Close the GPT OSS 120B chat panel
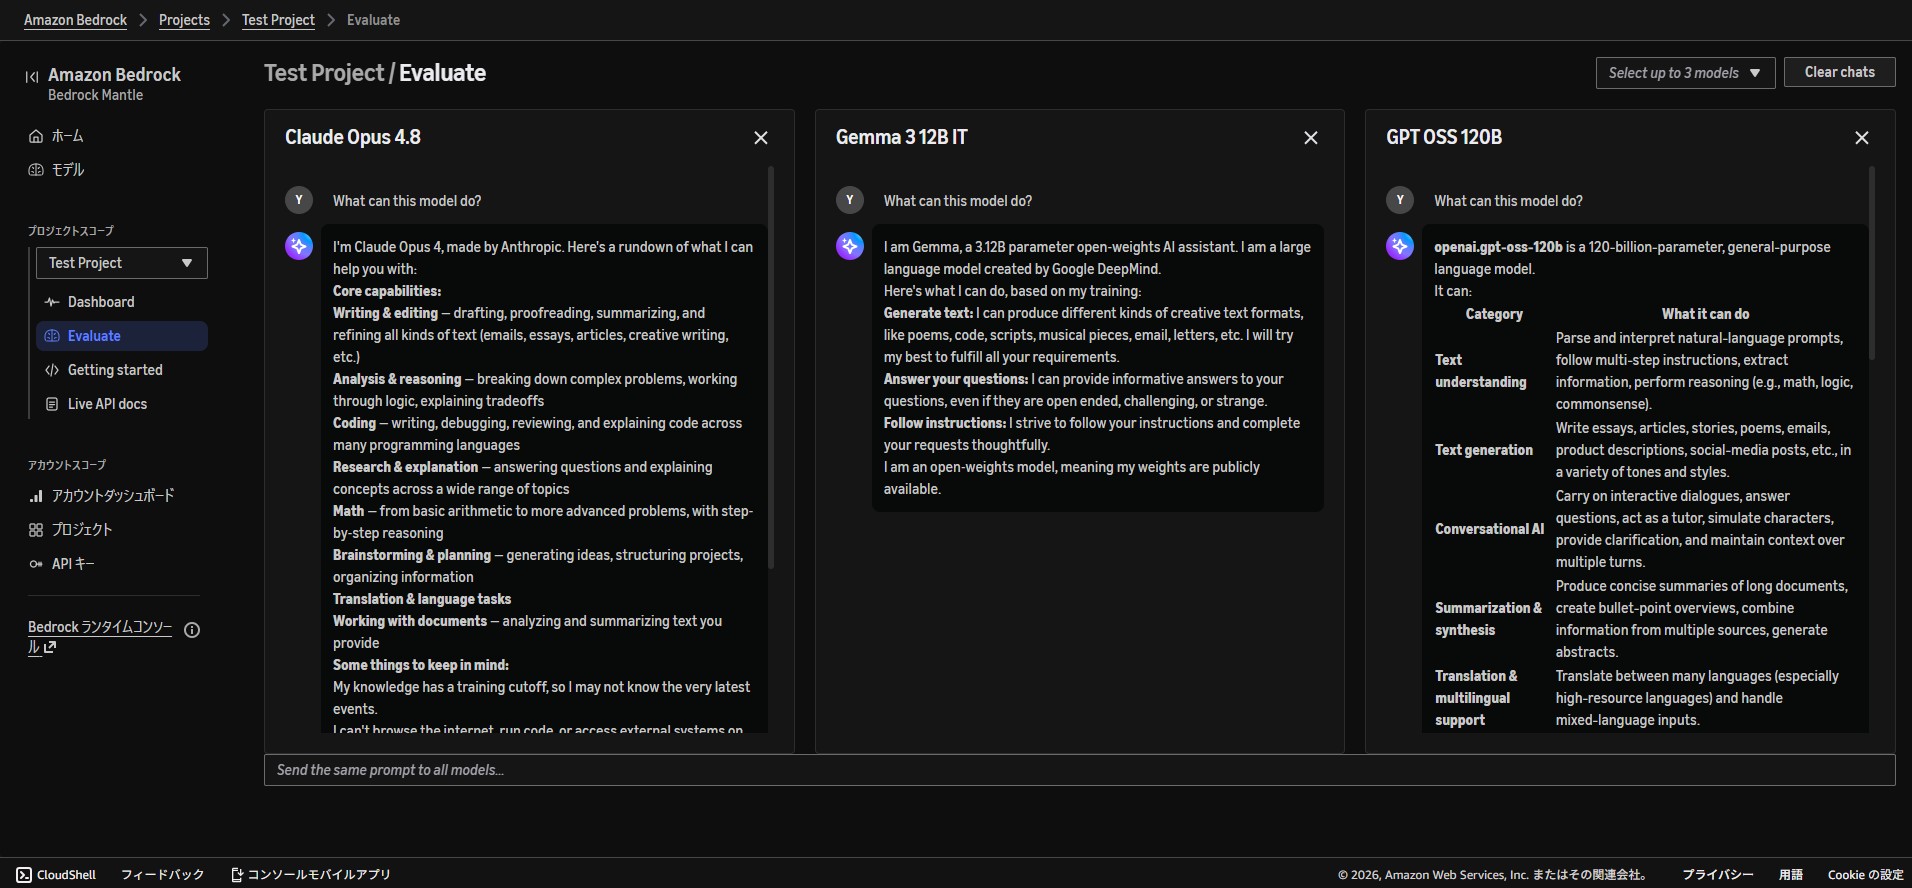1912x888 pixels. click(x=1862, y=138)
